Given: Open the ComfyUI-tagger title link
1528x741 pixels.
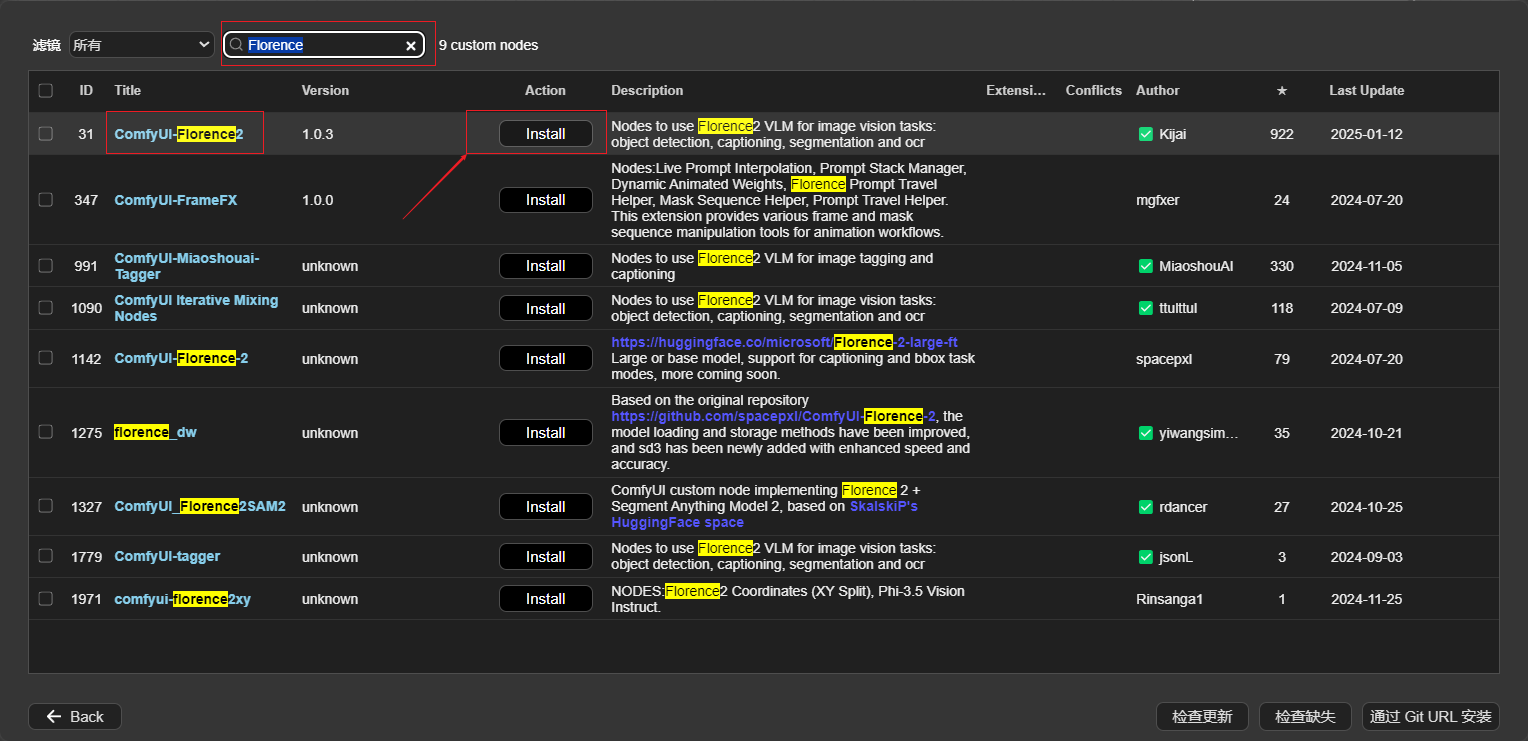Looking at the screenshot, I should point(167,556).
